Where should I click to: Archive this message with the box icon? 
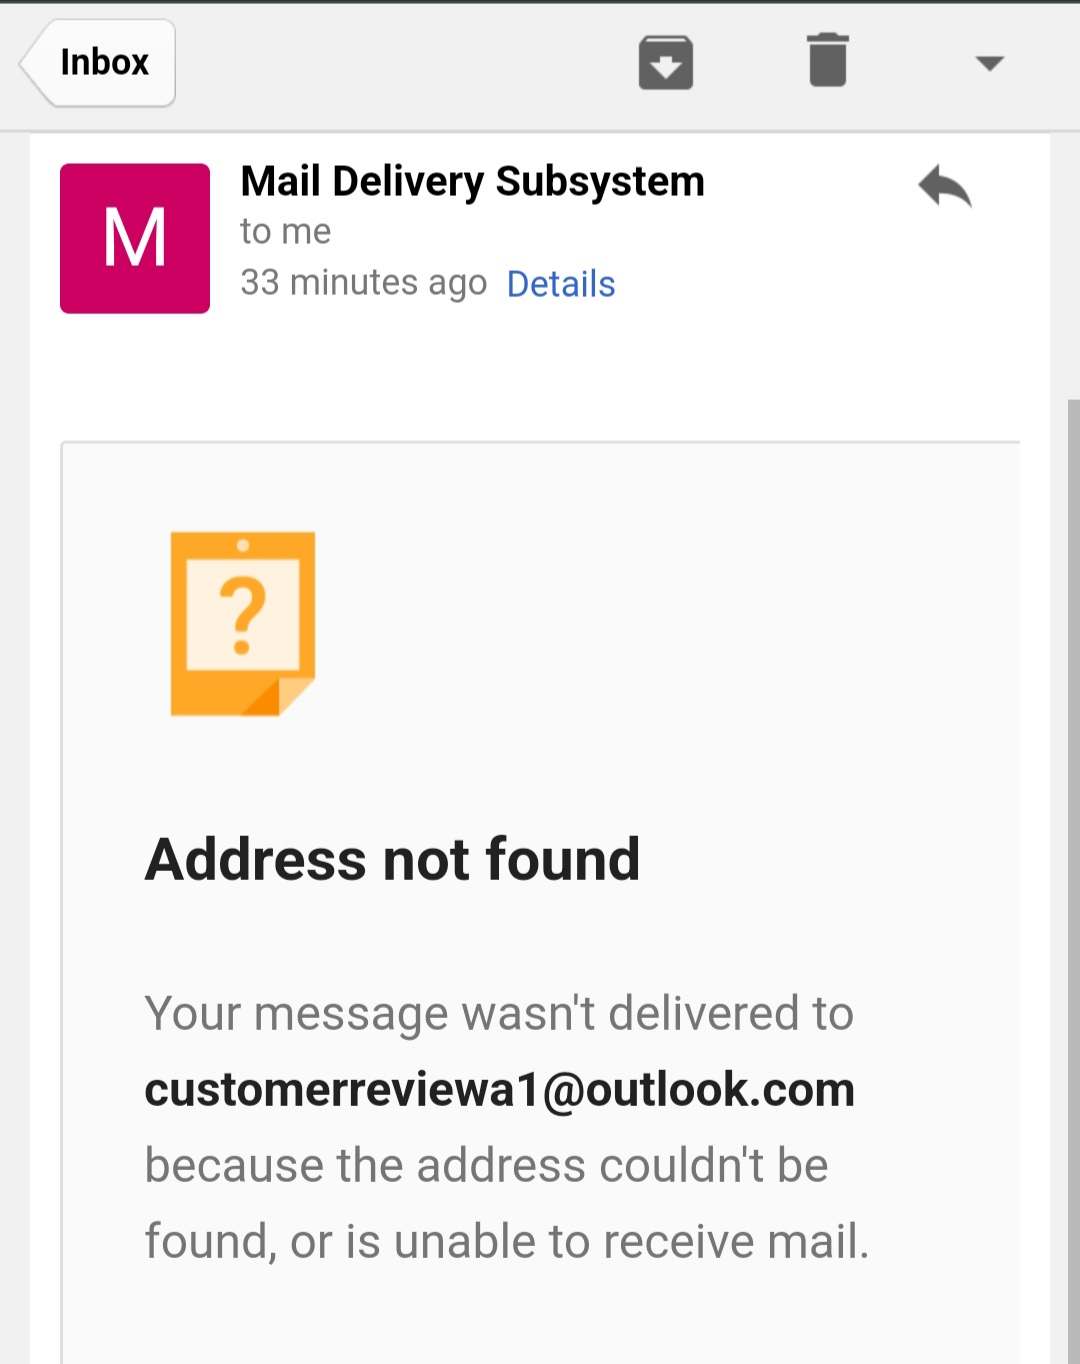click(x=666, y=63)
